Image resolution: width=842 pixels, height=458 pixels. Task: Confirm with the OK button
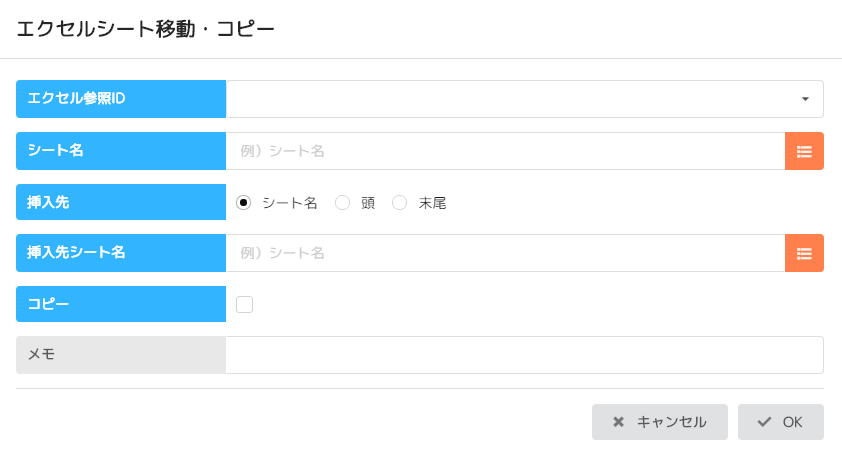pos(780,422)
